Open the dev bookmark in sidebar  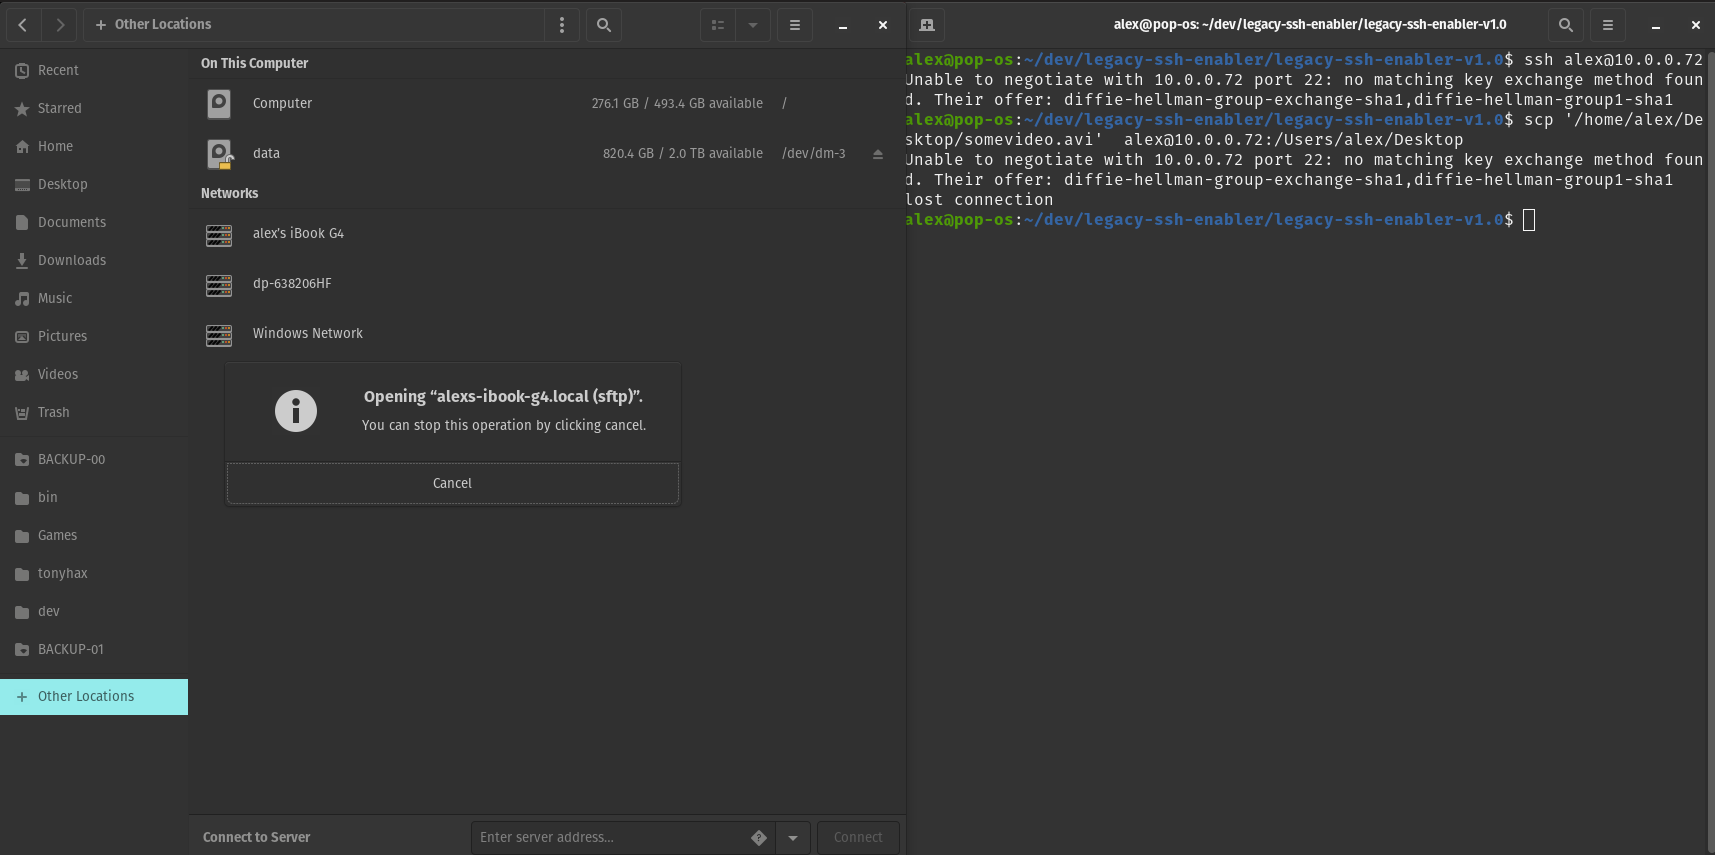(94, 611)
